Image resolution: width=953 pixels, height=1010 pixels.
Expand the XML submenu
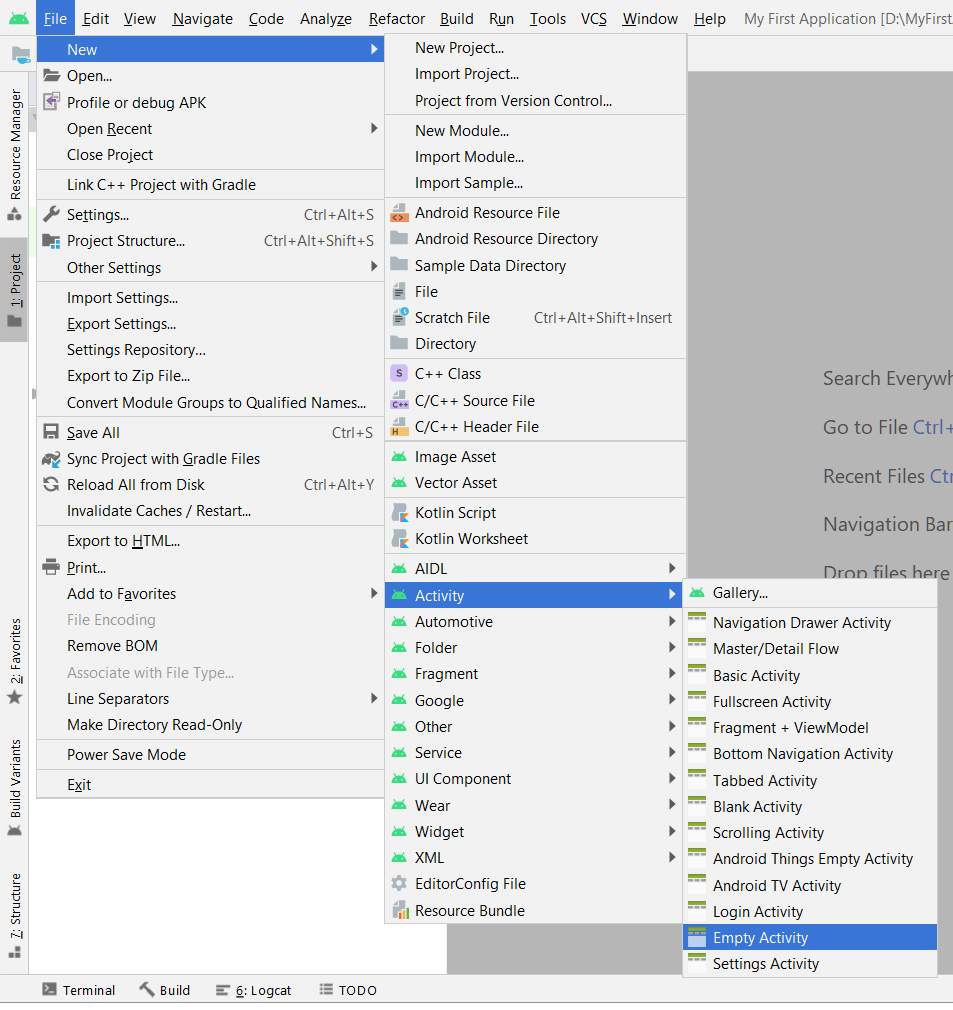point(535,857)
